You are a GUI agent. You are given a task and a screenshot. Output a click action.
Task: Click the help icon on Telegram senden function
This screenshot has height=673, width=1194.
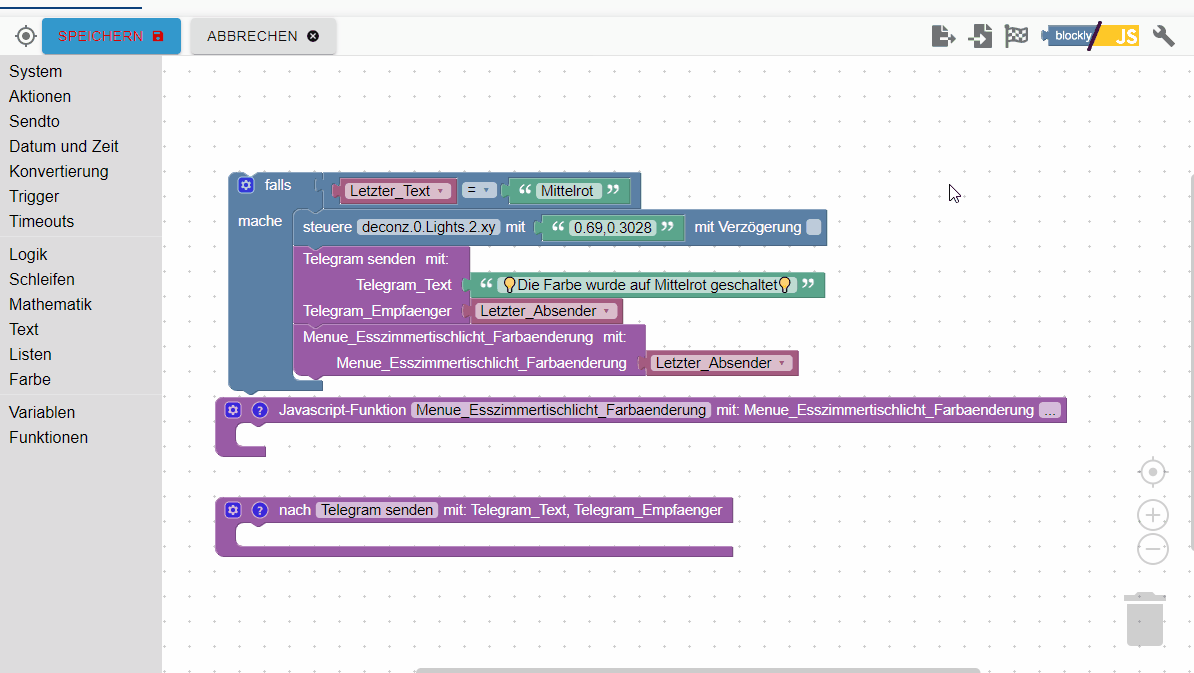pyautogui.click(x=260, y=510)
